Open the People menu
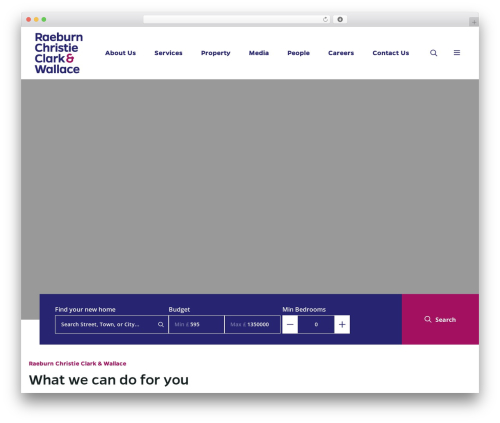Image resolution: width=500 pixels, height=423 pixels. click(x=298, y=53)
